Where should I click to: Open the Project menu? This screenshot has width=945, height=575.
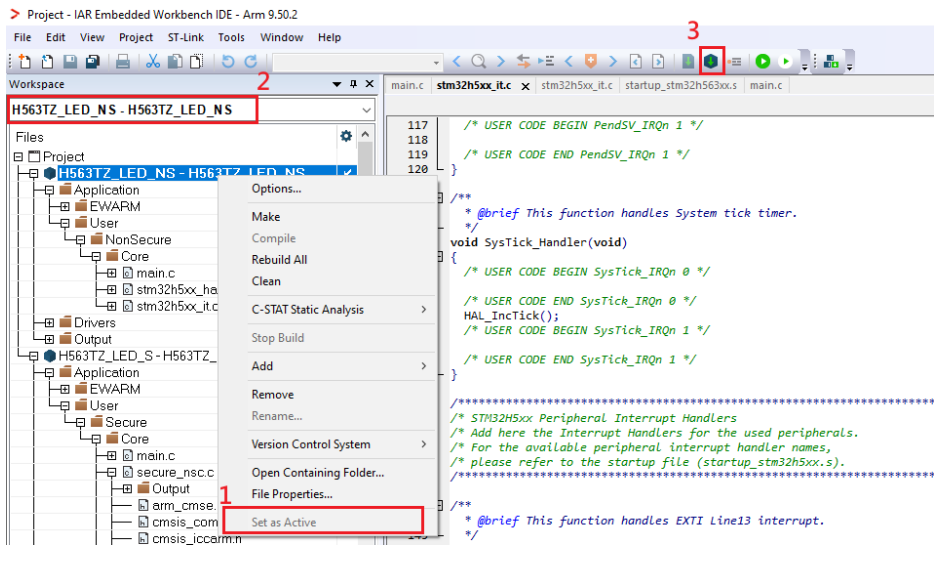[136, 37]
